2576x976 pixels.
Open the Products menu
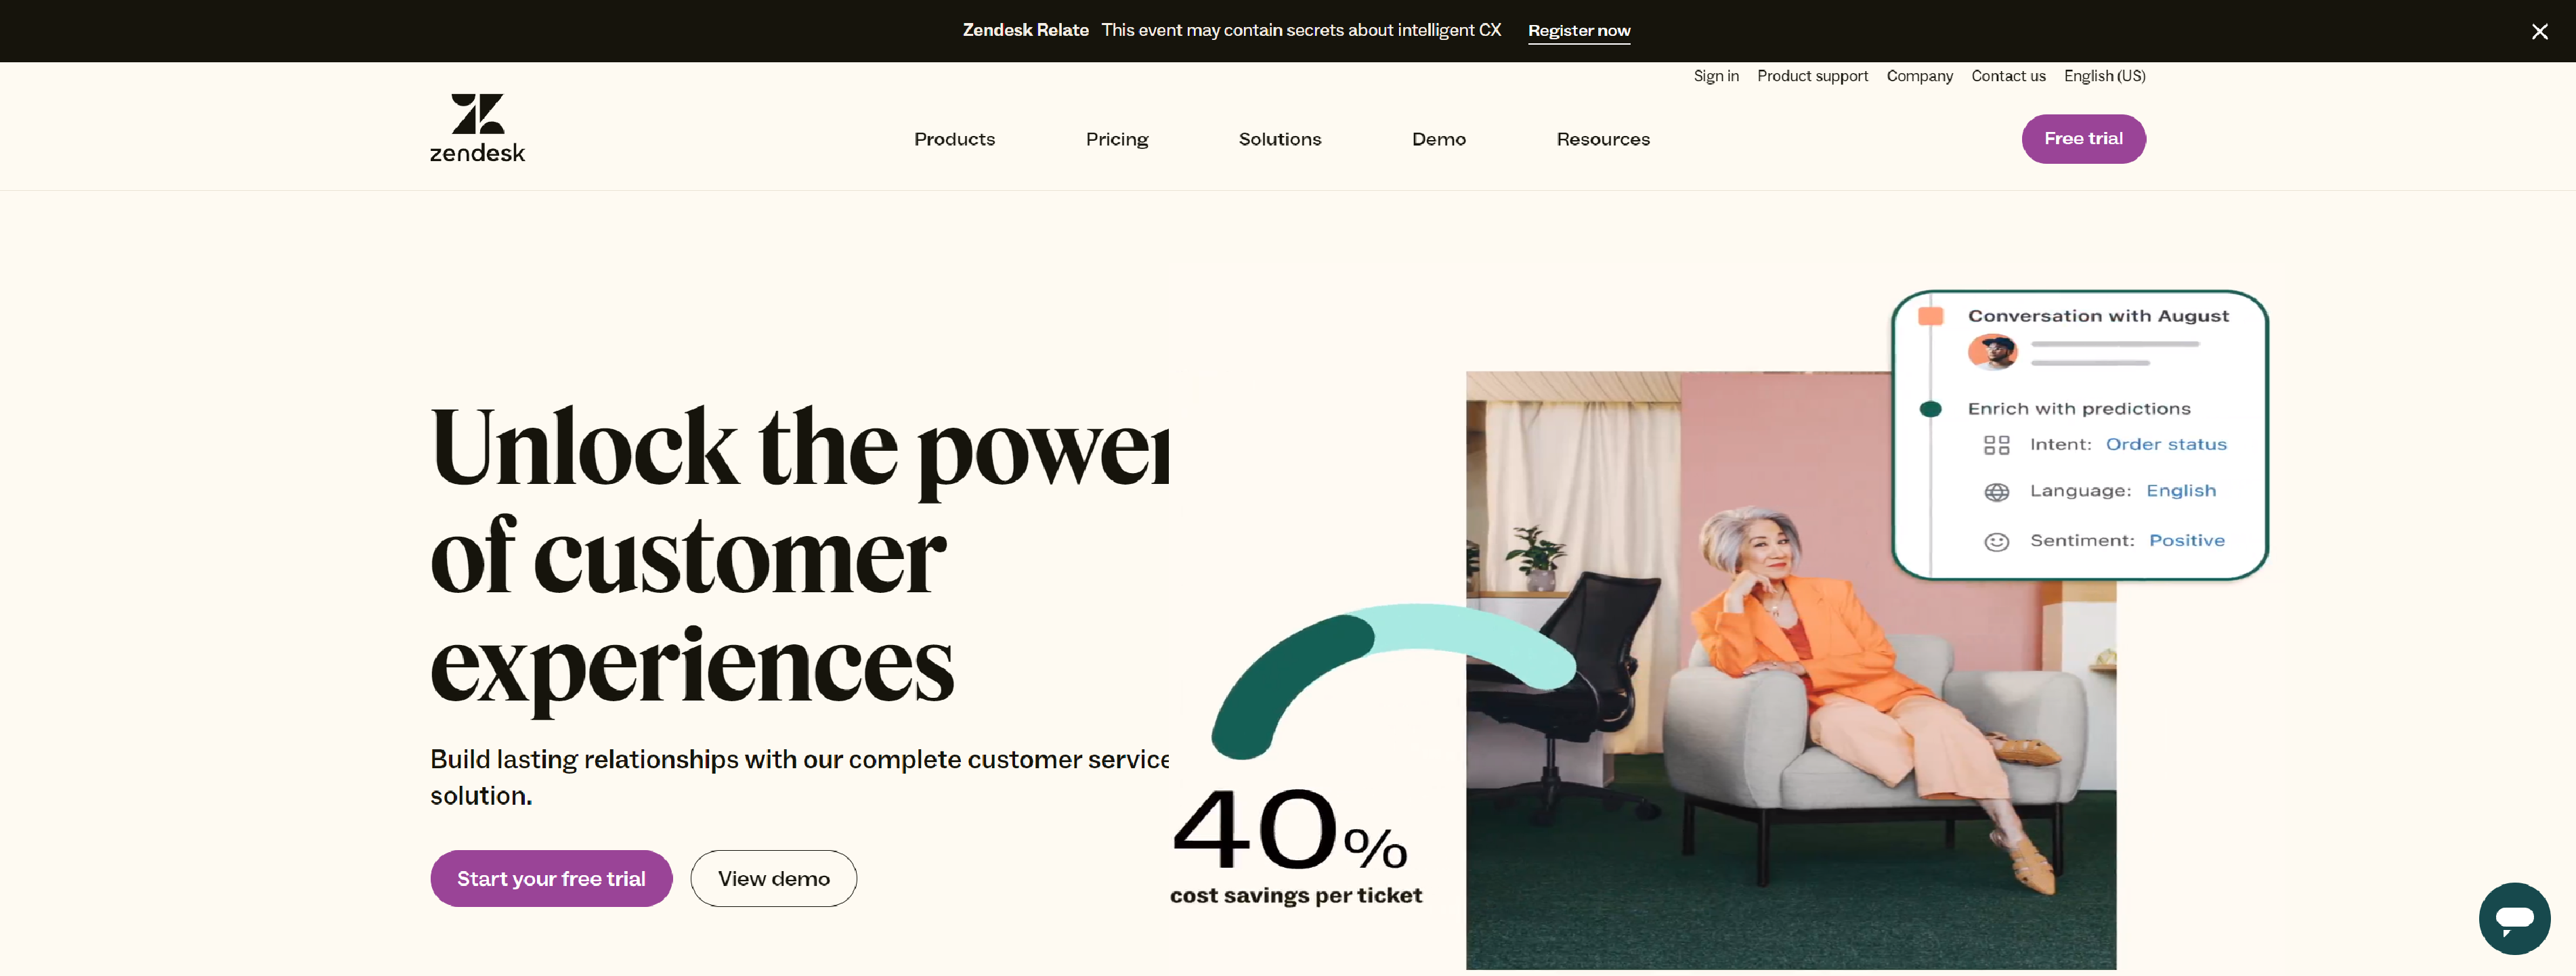954,139
